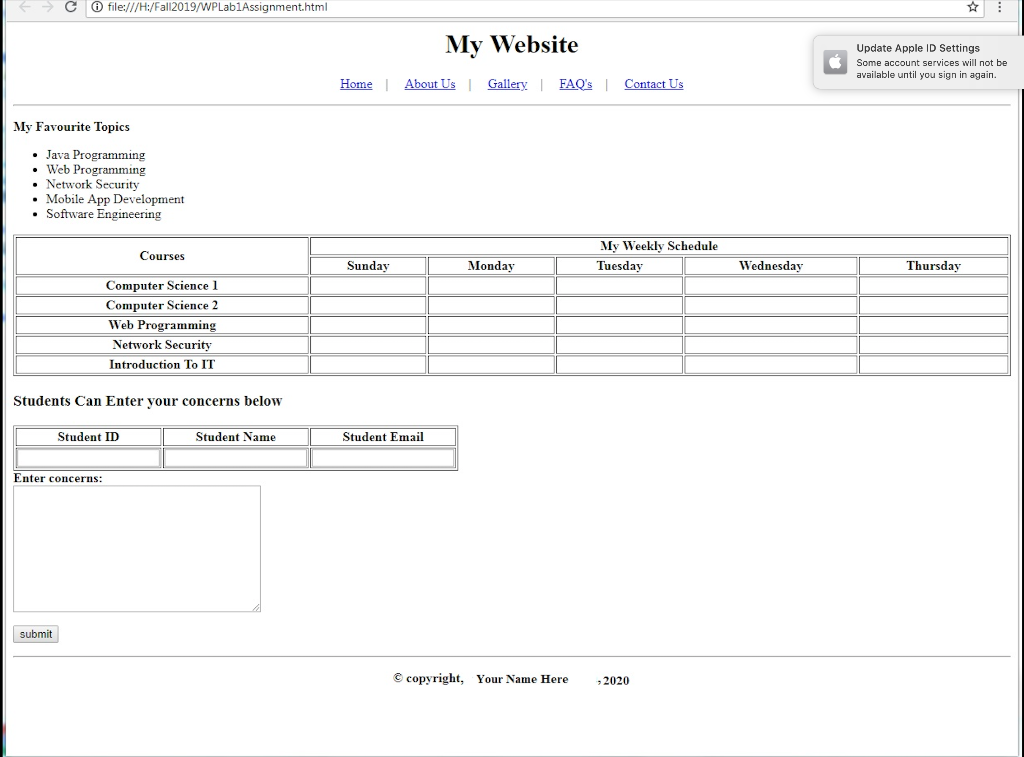Screen dimensions: 1024x757
Task: Click the Courses table header
Action: (x=162, y=256)
